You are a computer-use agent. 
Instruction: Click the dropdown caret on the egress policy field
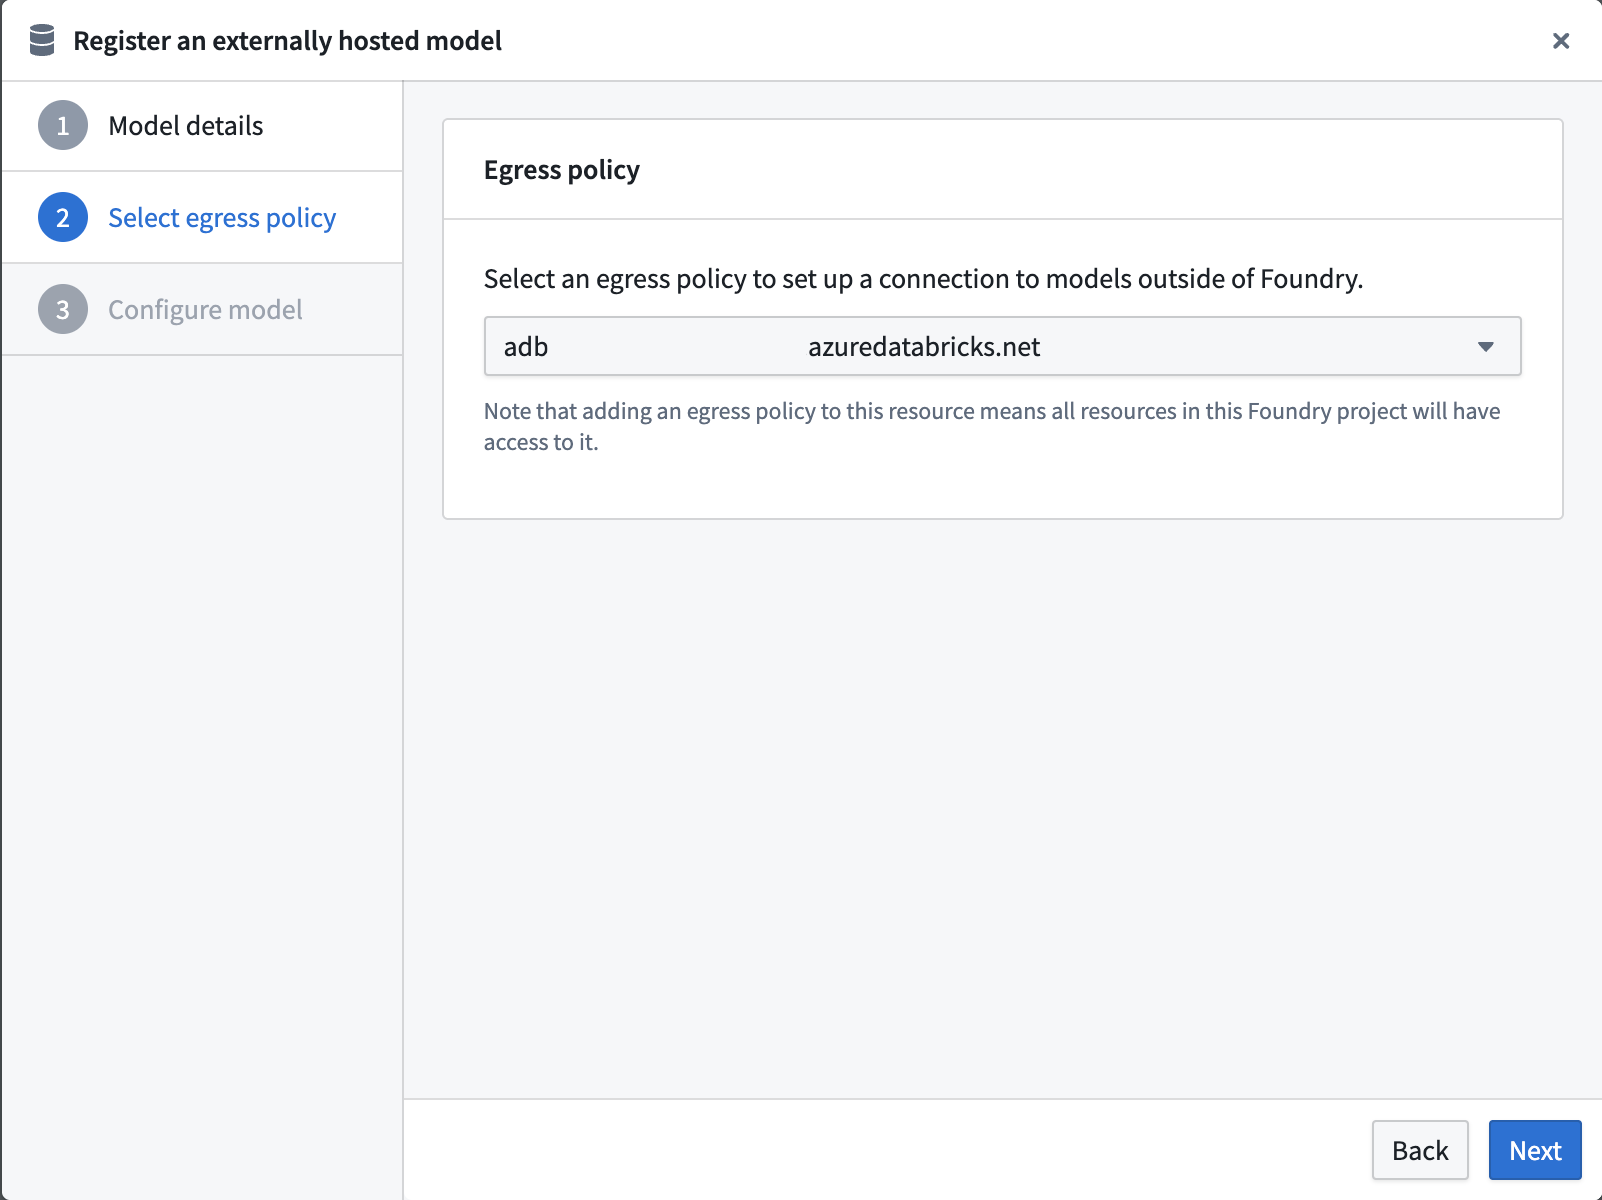pyautogui.click(x=1487, y=346)
